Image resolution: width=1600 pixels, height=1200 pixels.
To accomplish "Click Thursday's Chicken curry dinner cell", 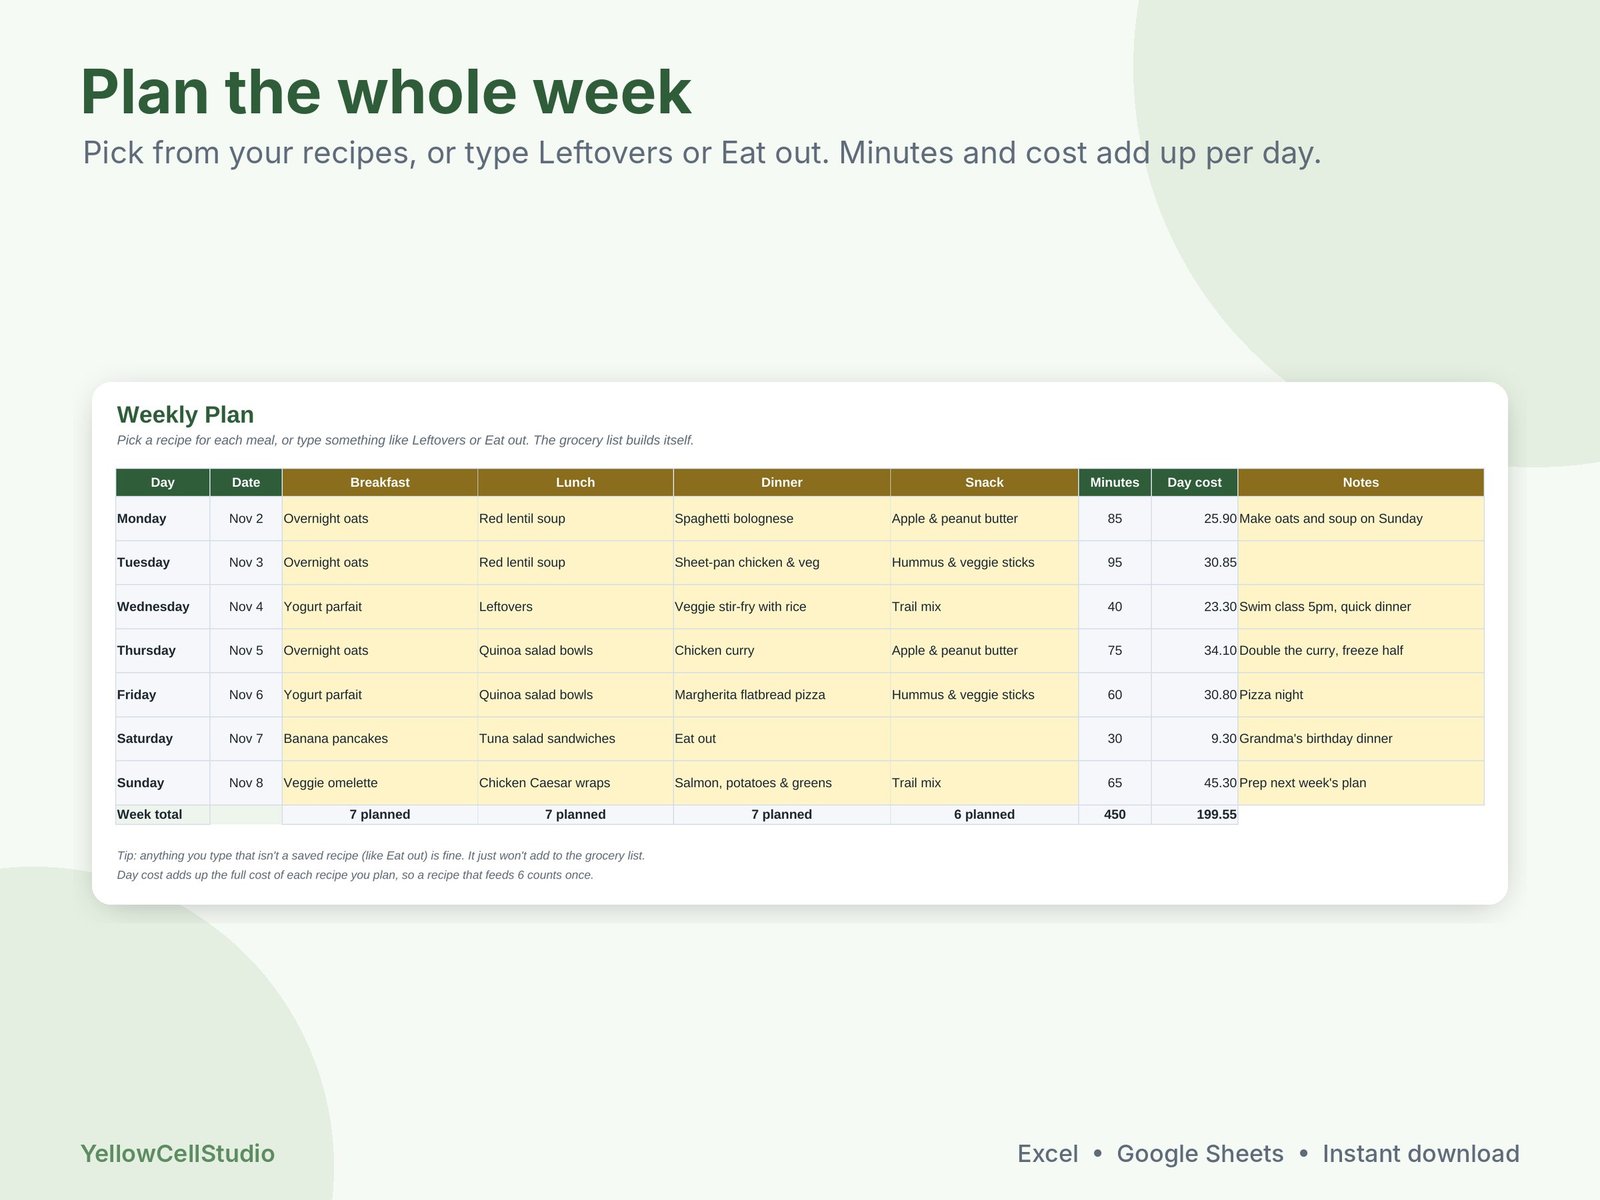I will [782, 650].
